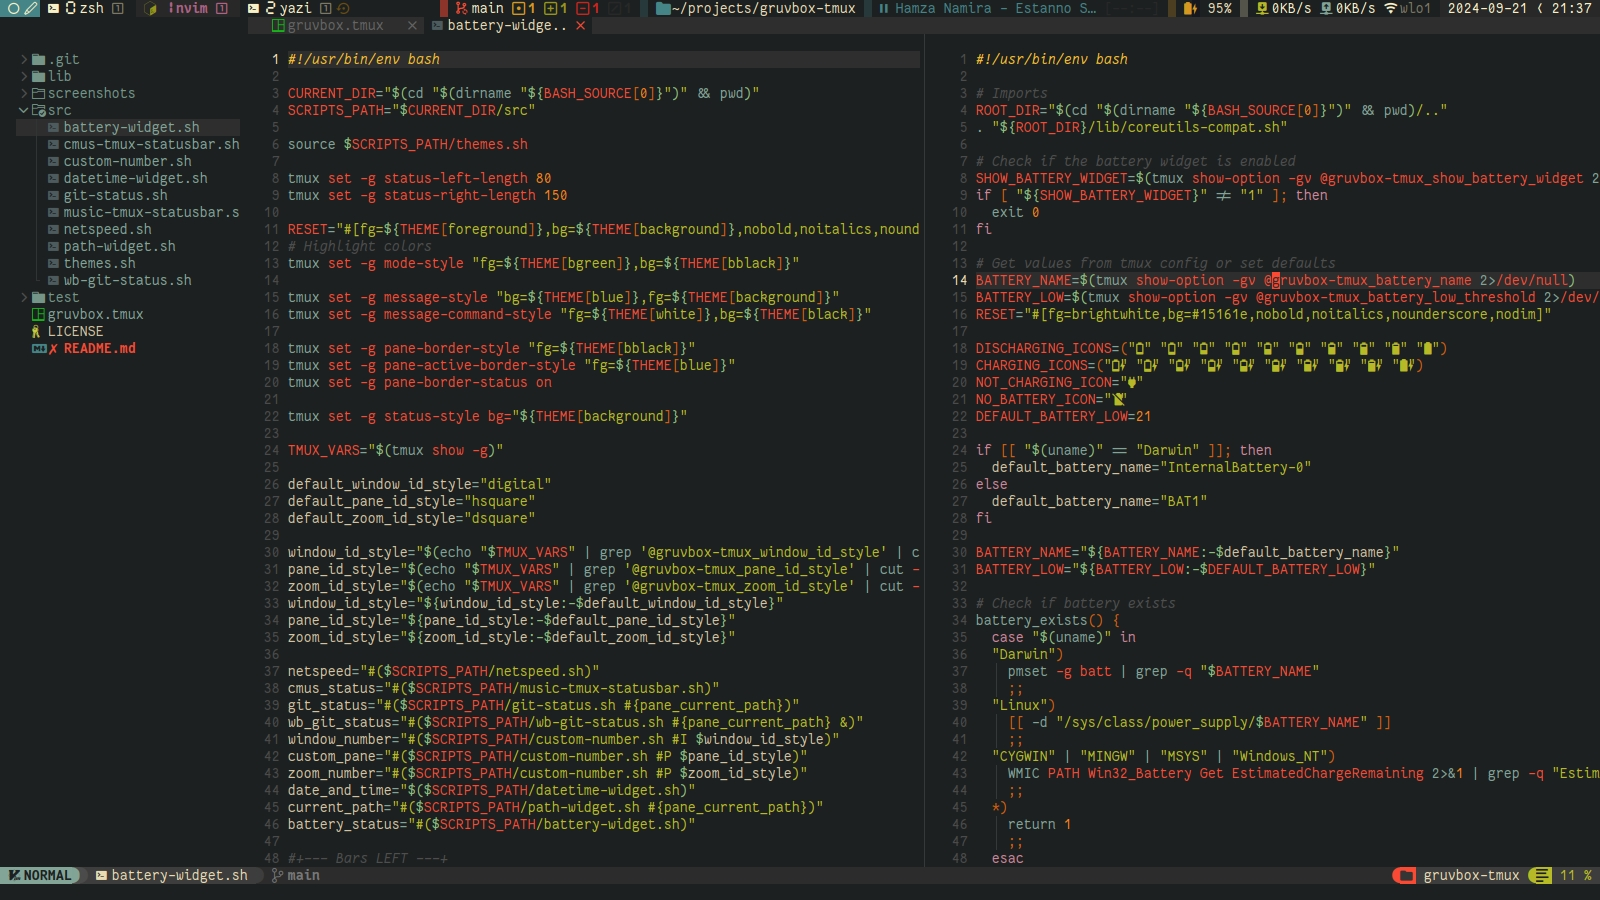Viewport: 1600px width, 900px height.
Task: Click the battery charging icon
Action: coord(1190,8)
